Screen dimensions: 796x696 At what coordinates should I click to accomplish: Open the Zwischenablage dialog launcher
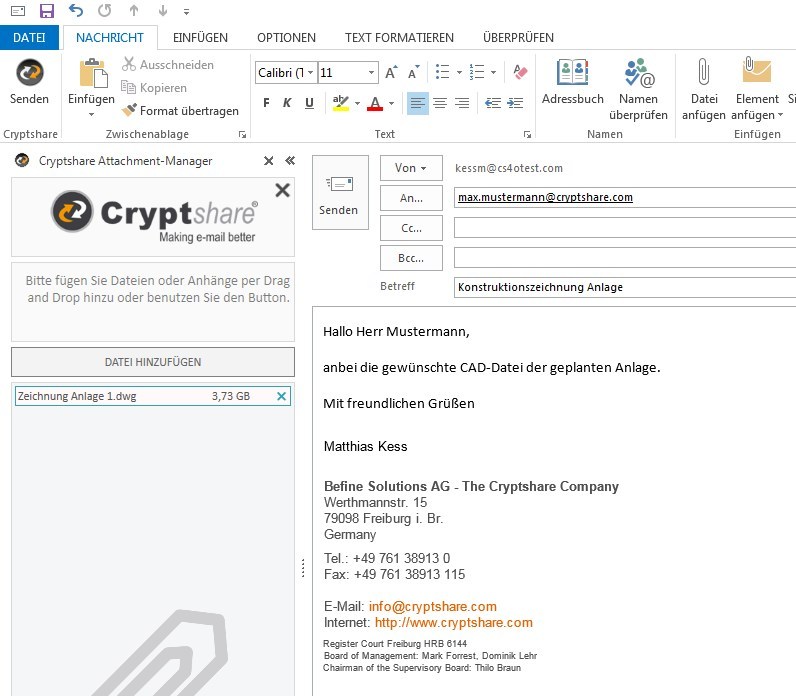click(242, 135)
